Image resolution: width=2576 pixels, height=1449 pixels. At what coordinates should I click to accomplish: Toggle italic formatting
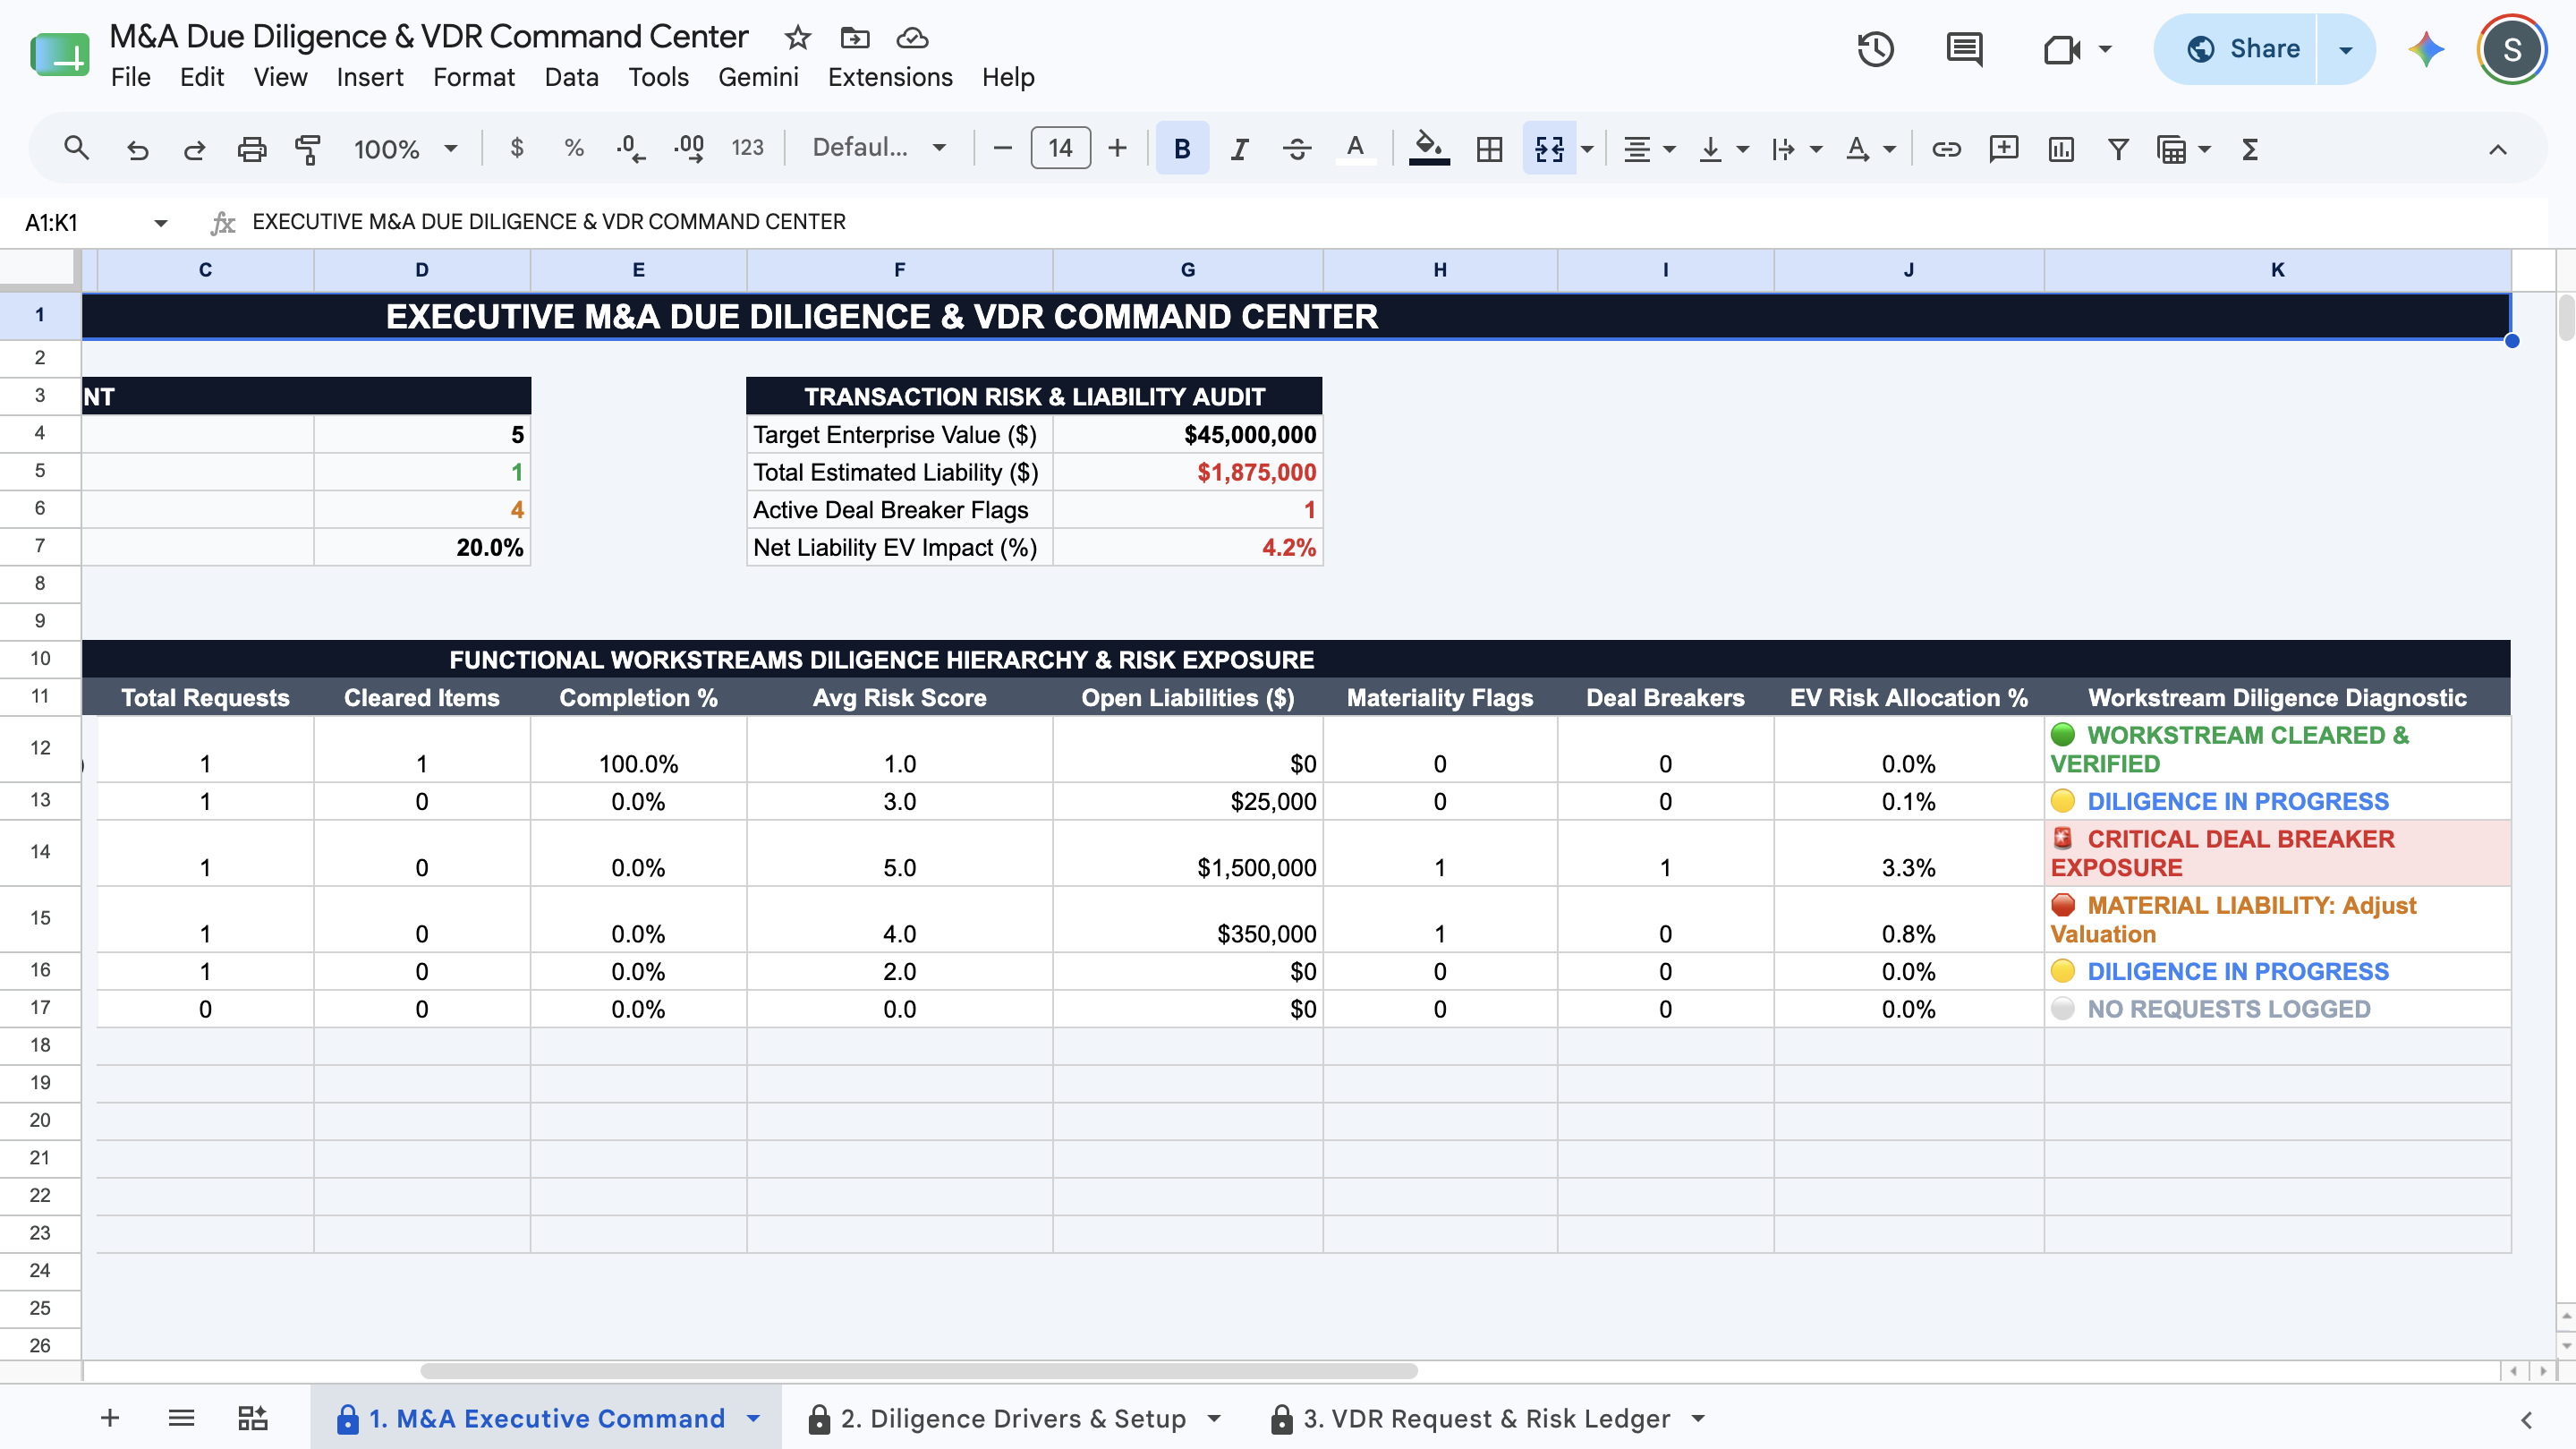coord(1239,149)
